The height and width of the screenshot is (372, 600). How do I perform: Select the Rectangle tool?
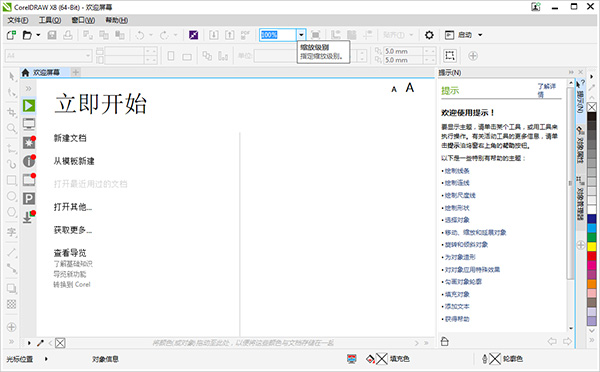12,180
